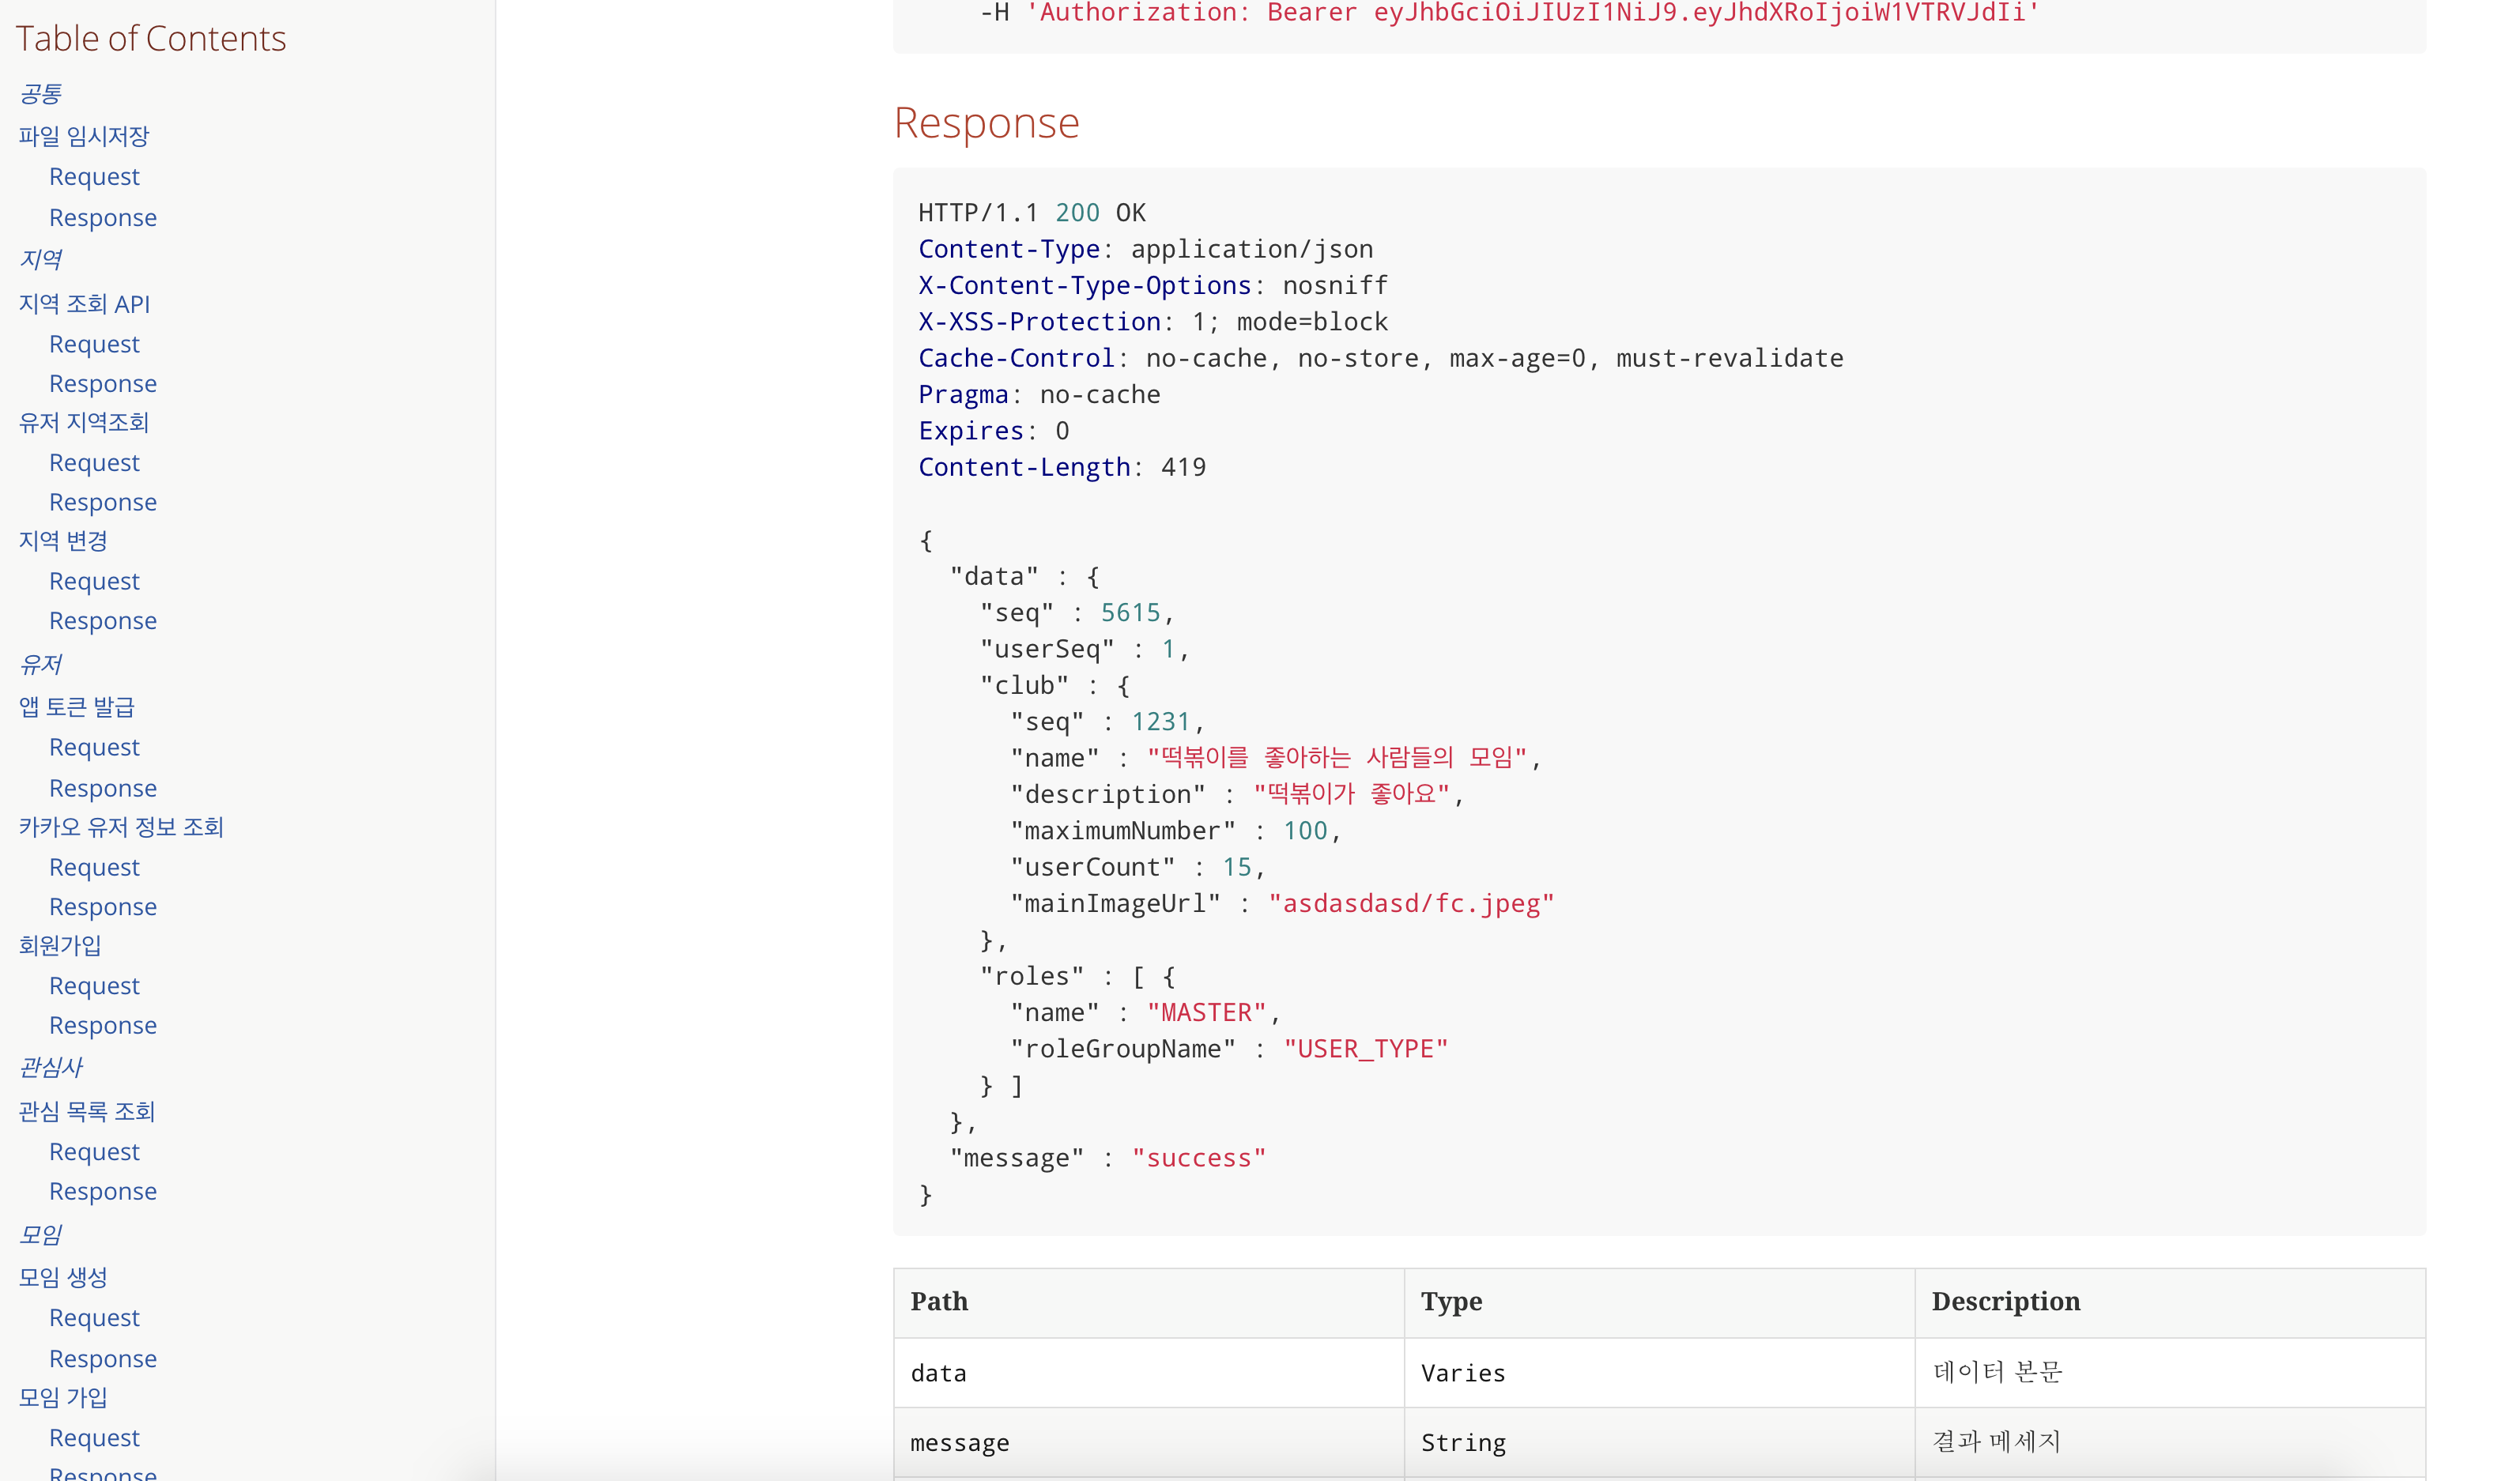Click Response under 지역 변경
Viewport: 2520px width, 1481px height.
(x=102, y=621)
